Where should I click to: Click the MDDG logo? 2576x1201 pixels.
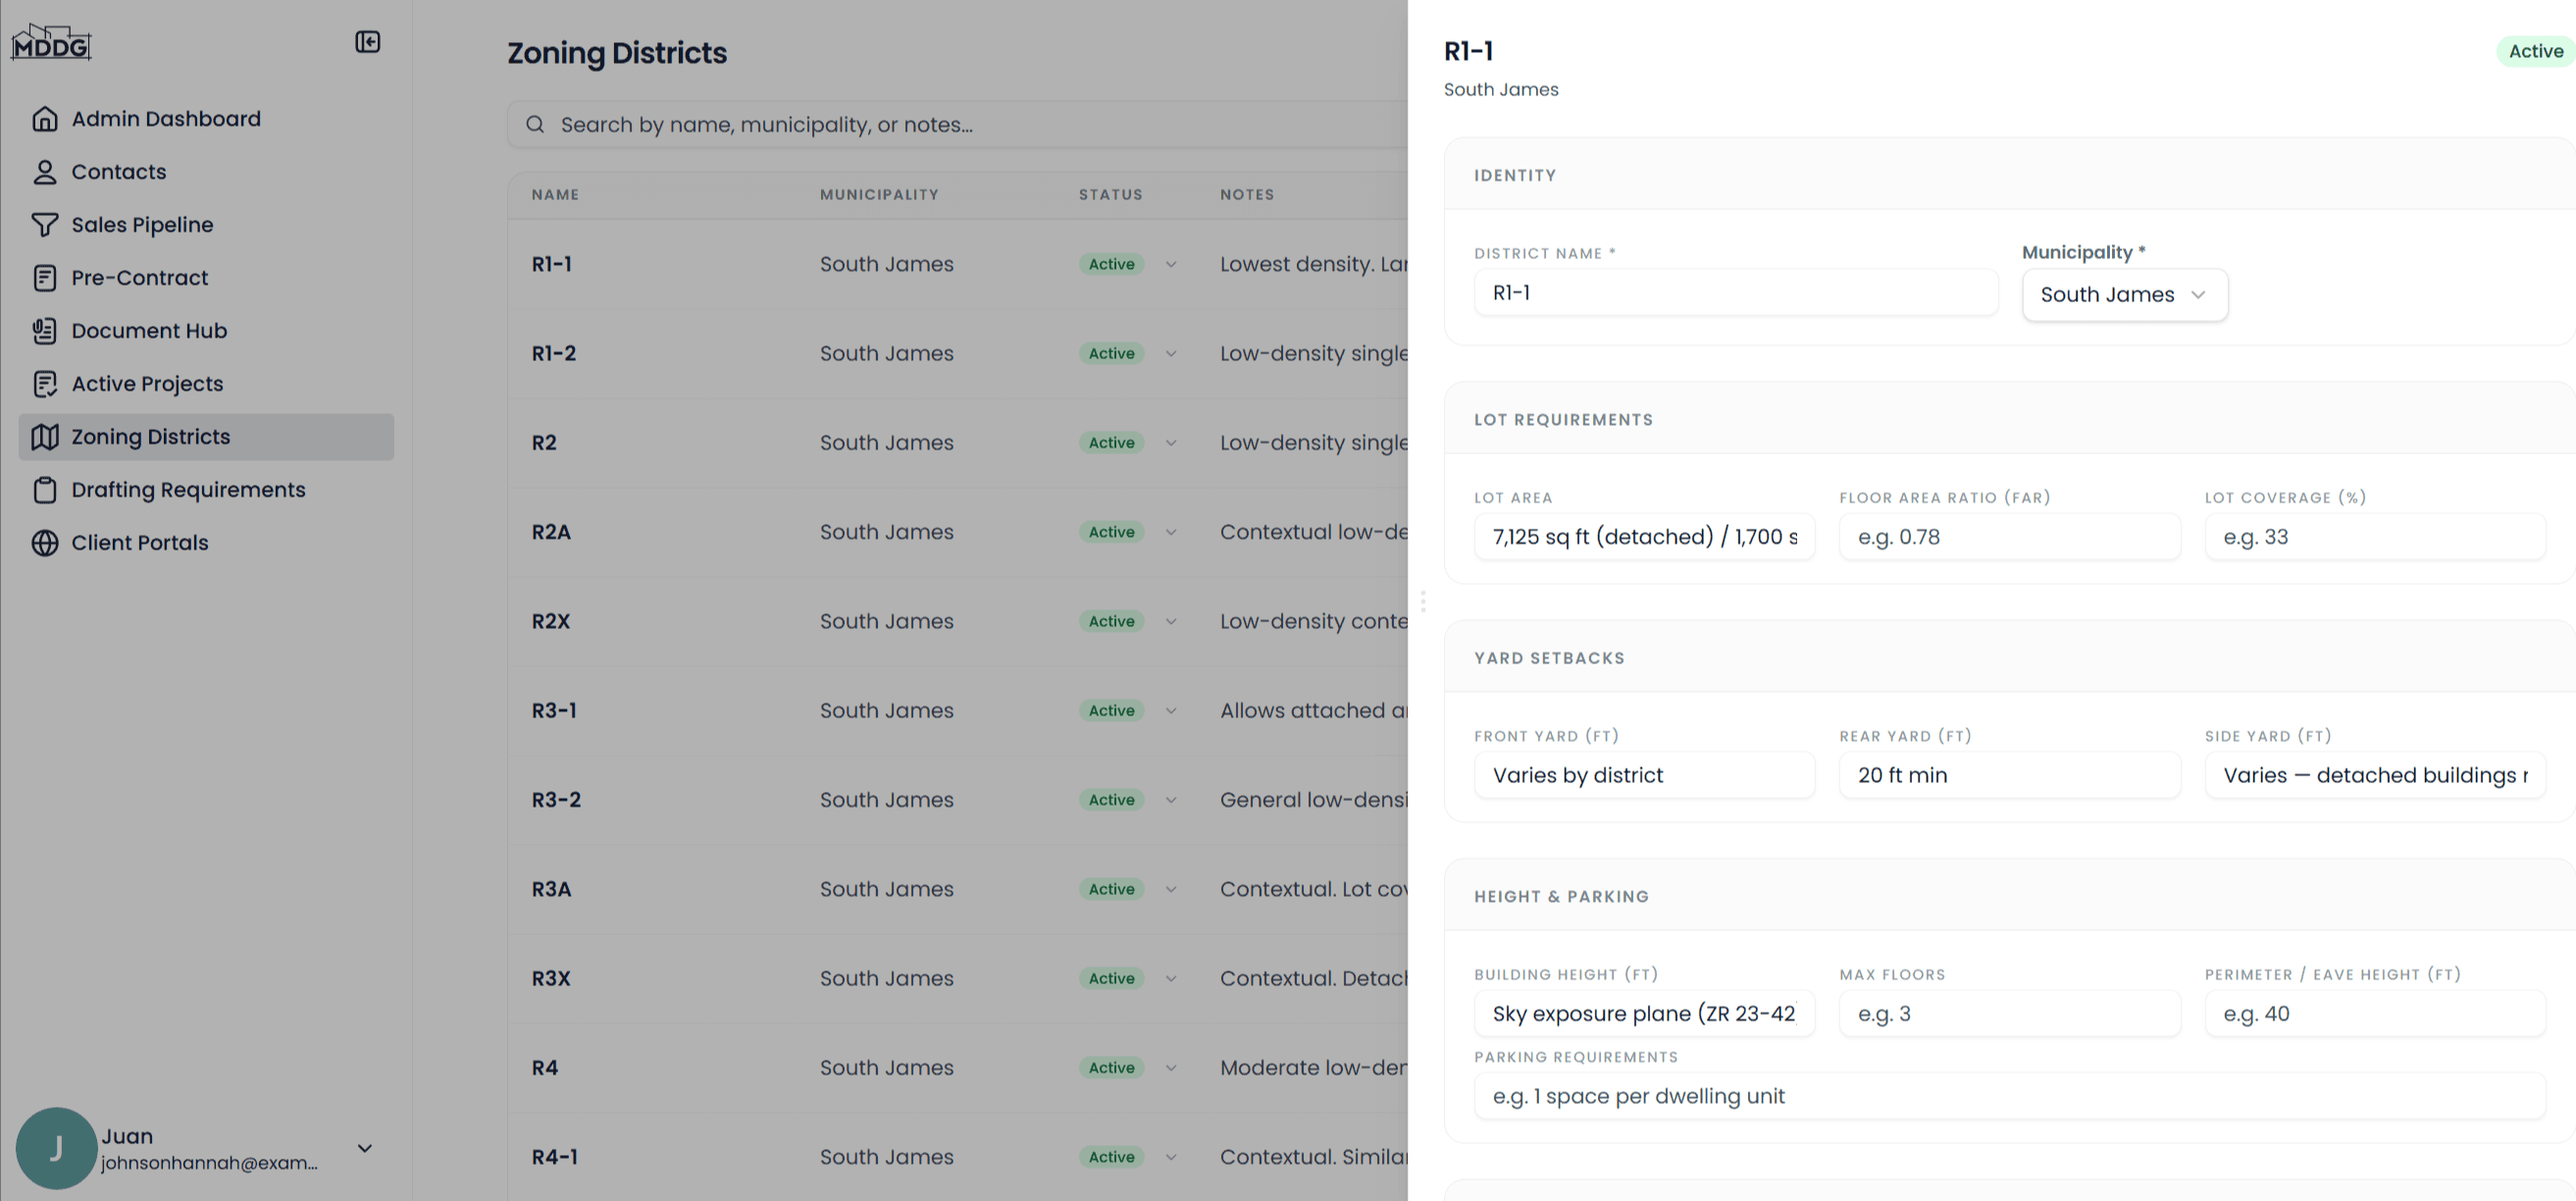point(51,42)
